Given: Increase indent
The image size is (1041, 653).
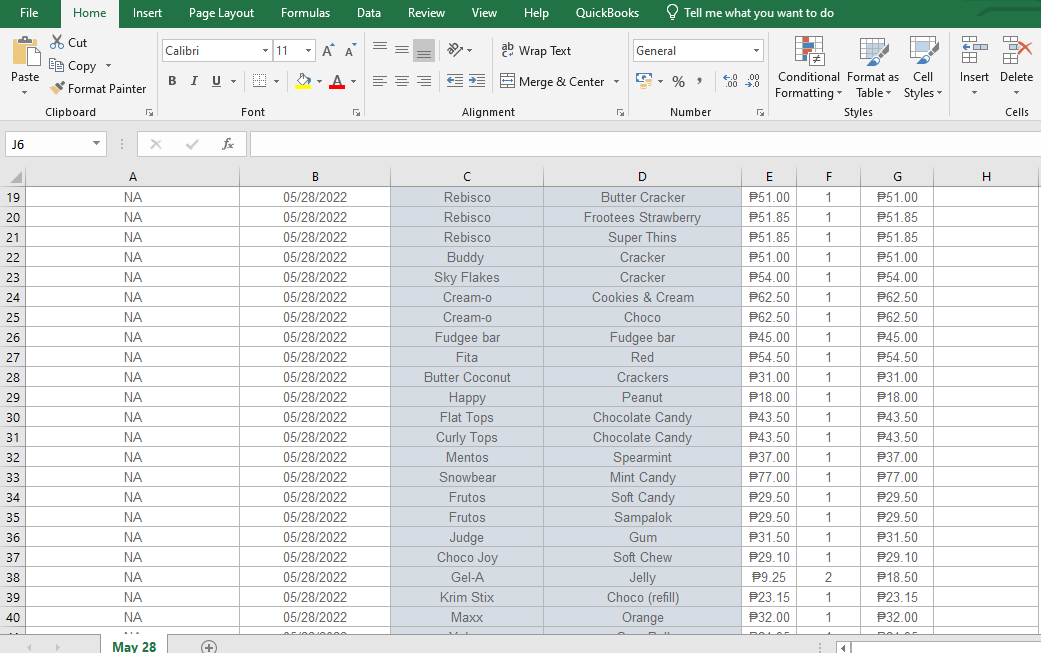Looking at the screenshot, I should pos(477,81).
